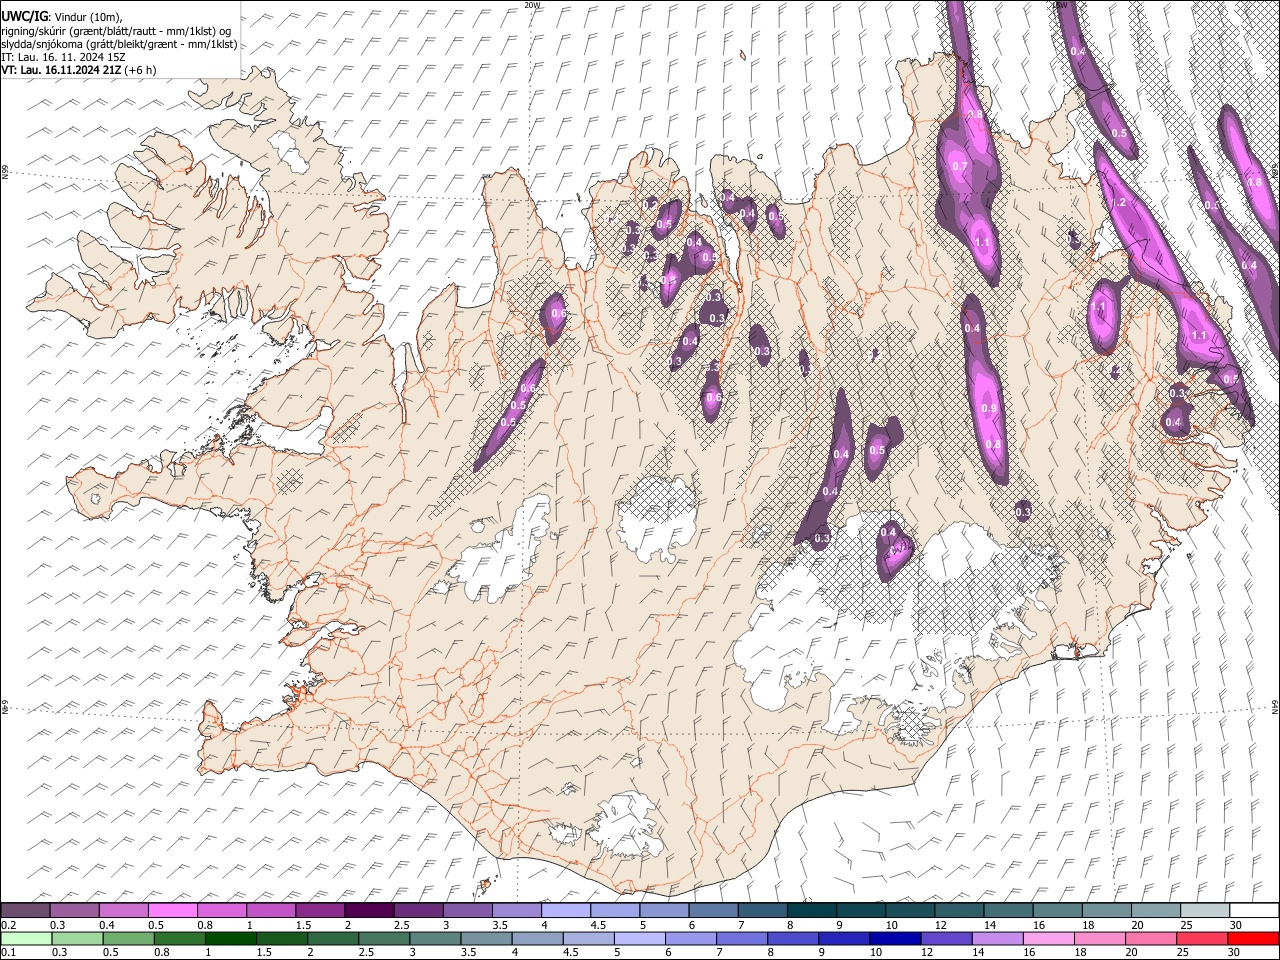Pick the pale grey 25–30 snow legend swatch
This screenshot has width=1280, height=960.
[1205, 910]
